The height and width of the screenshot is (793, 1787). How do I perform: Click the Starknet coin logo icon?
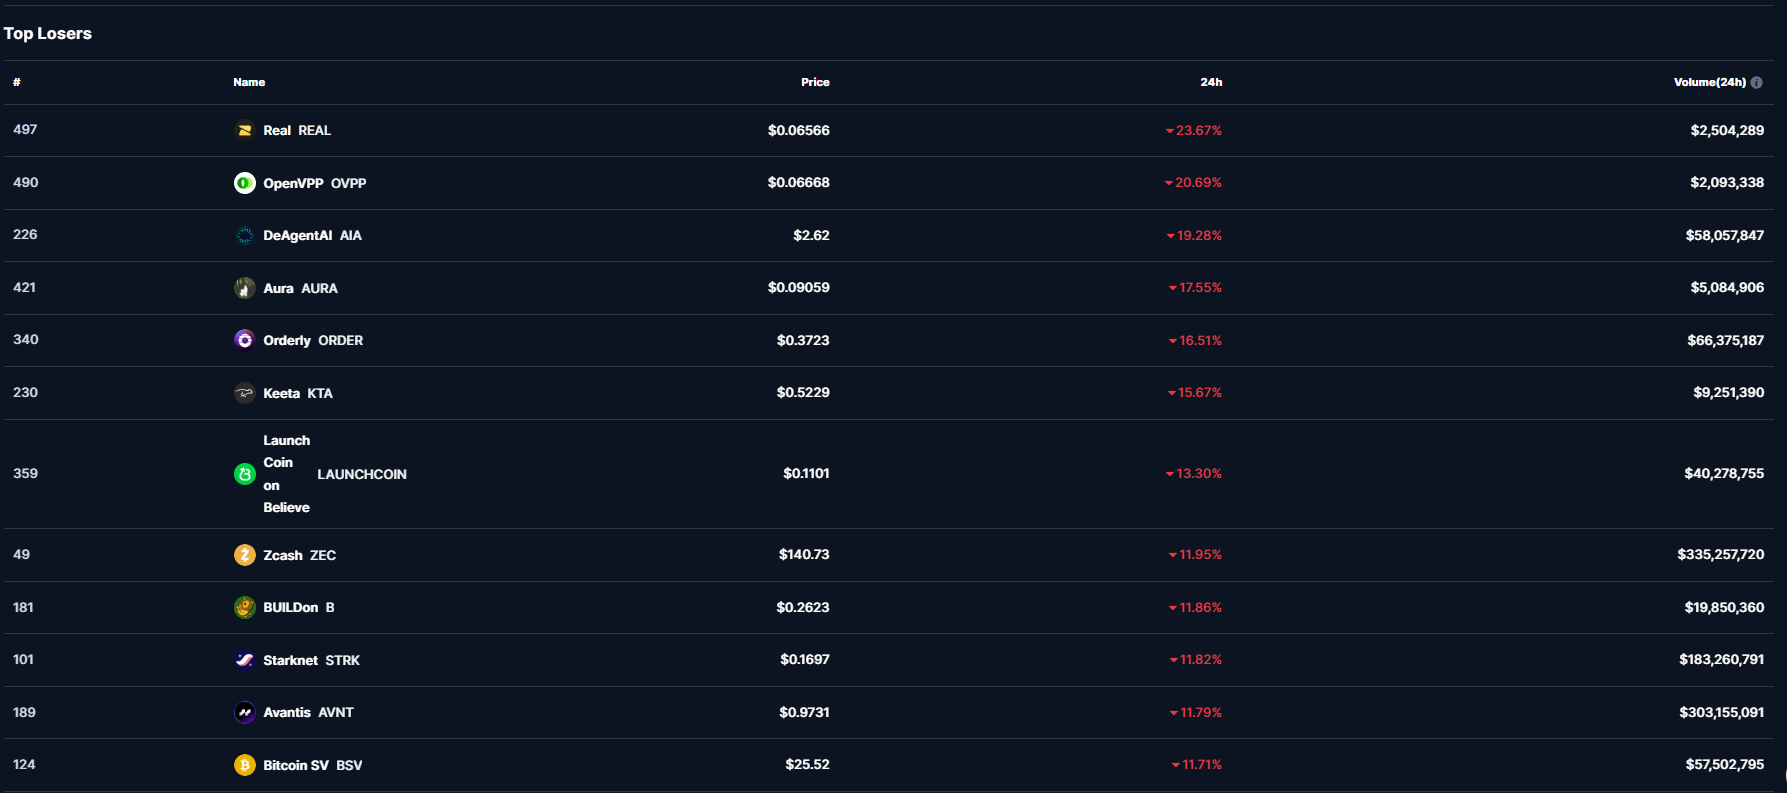pyautogui.click(x=244, y=660)
